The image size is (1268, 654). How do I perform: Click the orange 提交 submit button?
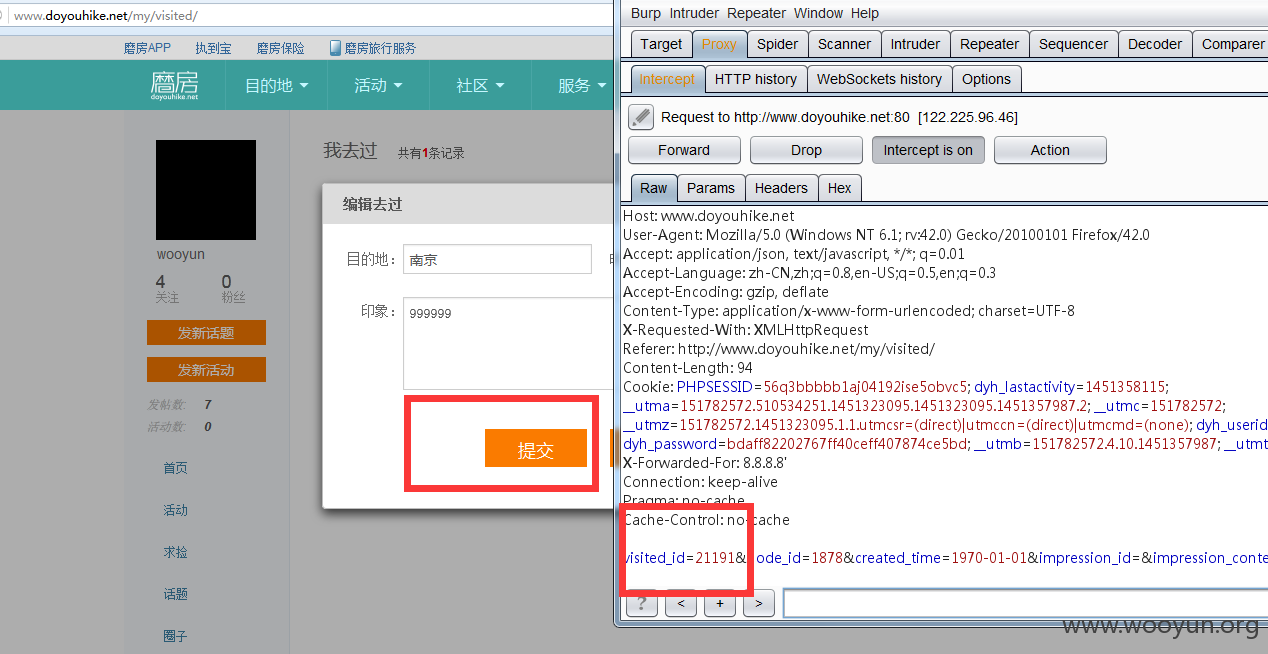[x=535, y=449]
